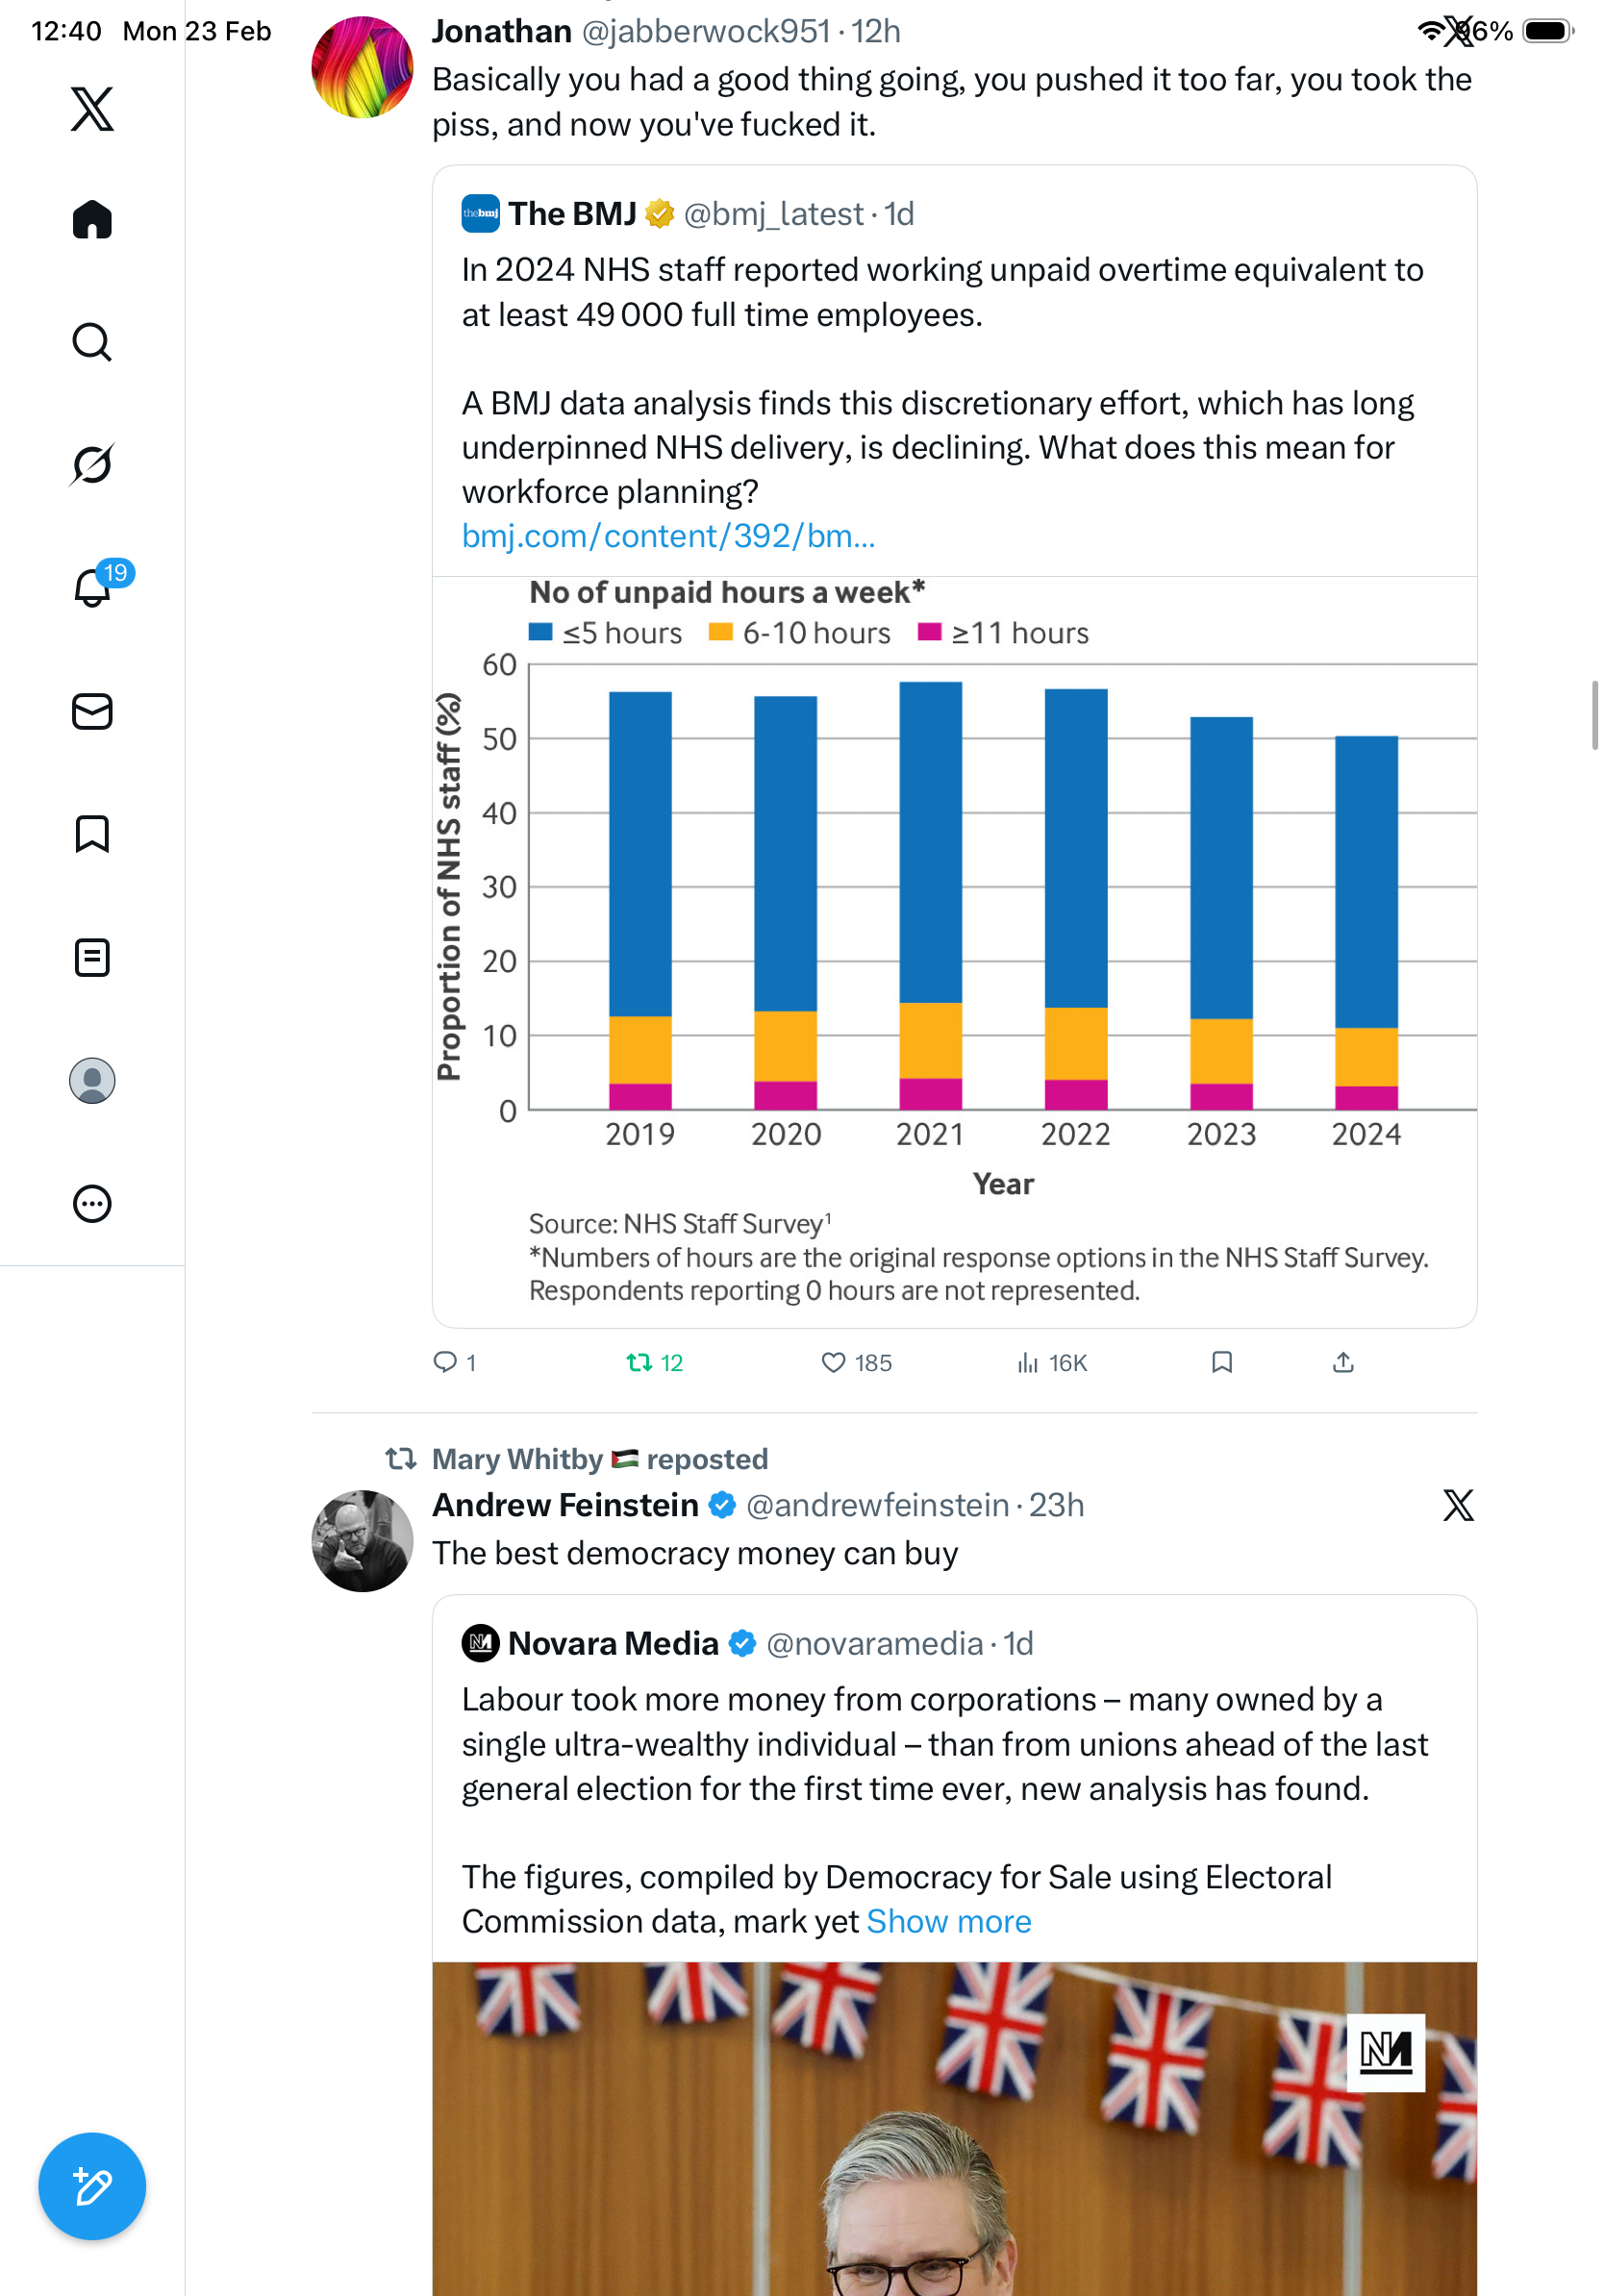
Task: Open the More options circle menu
Action: pyautogui.click(x=92, y=1203)
